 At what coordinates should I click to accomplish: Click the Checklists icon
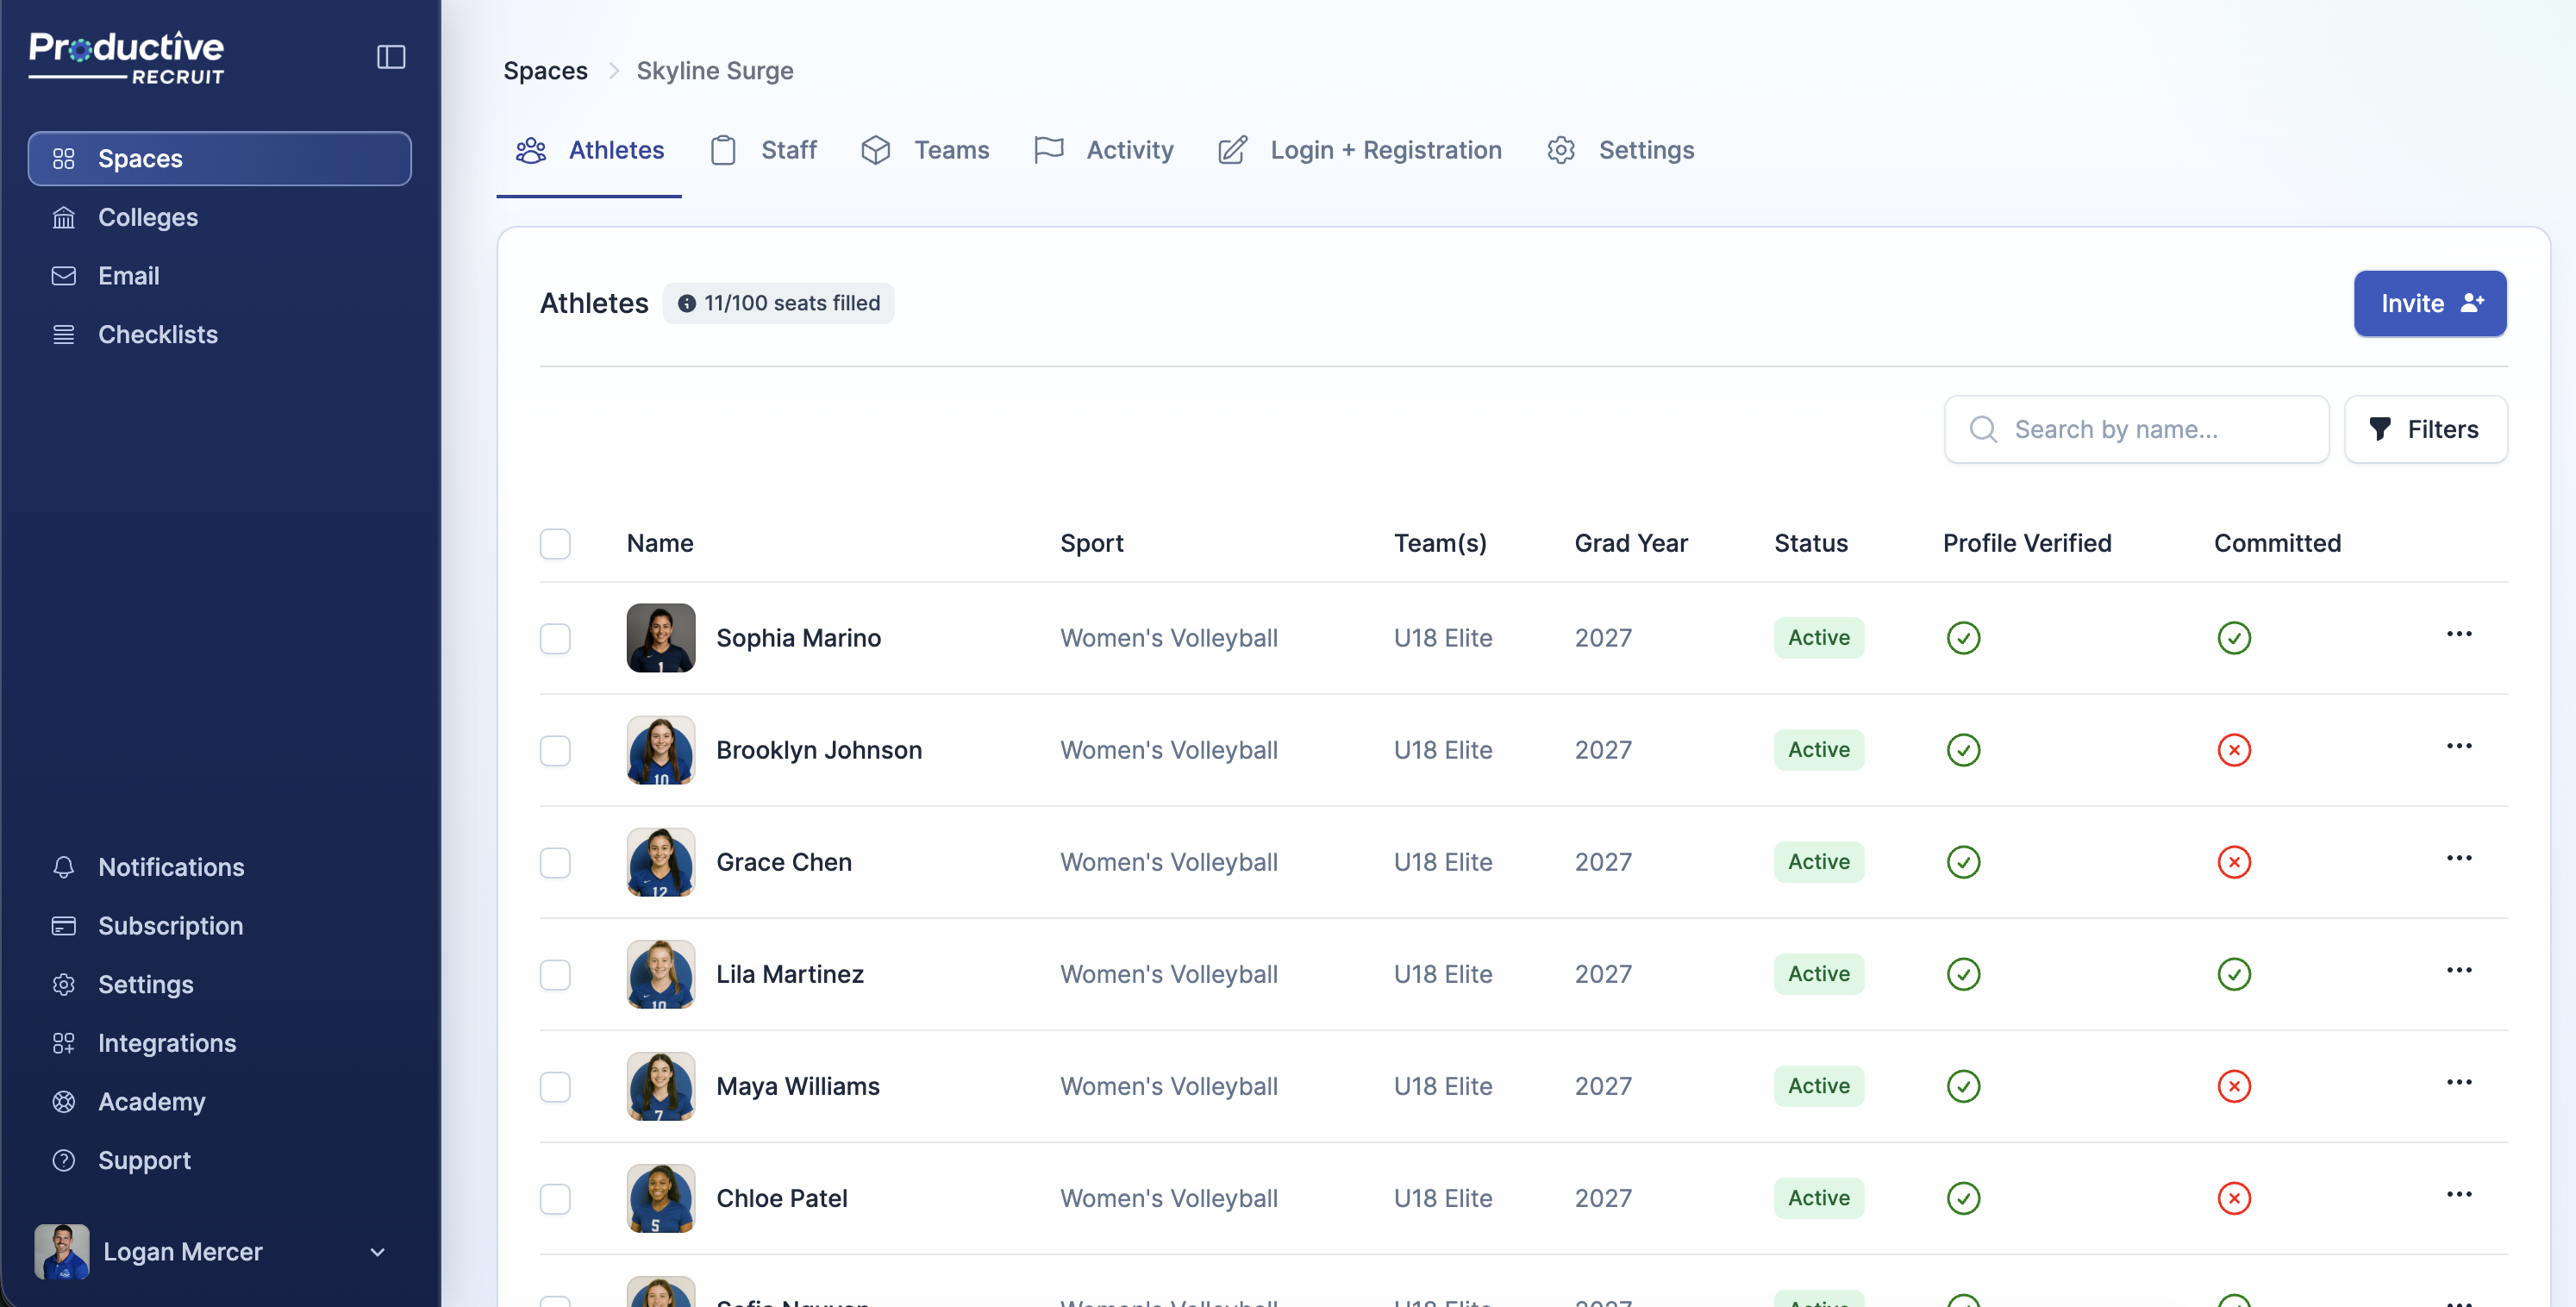point(63,334)
